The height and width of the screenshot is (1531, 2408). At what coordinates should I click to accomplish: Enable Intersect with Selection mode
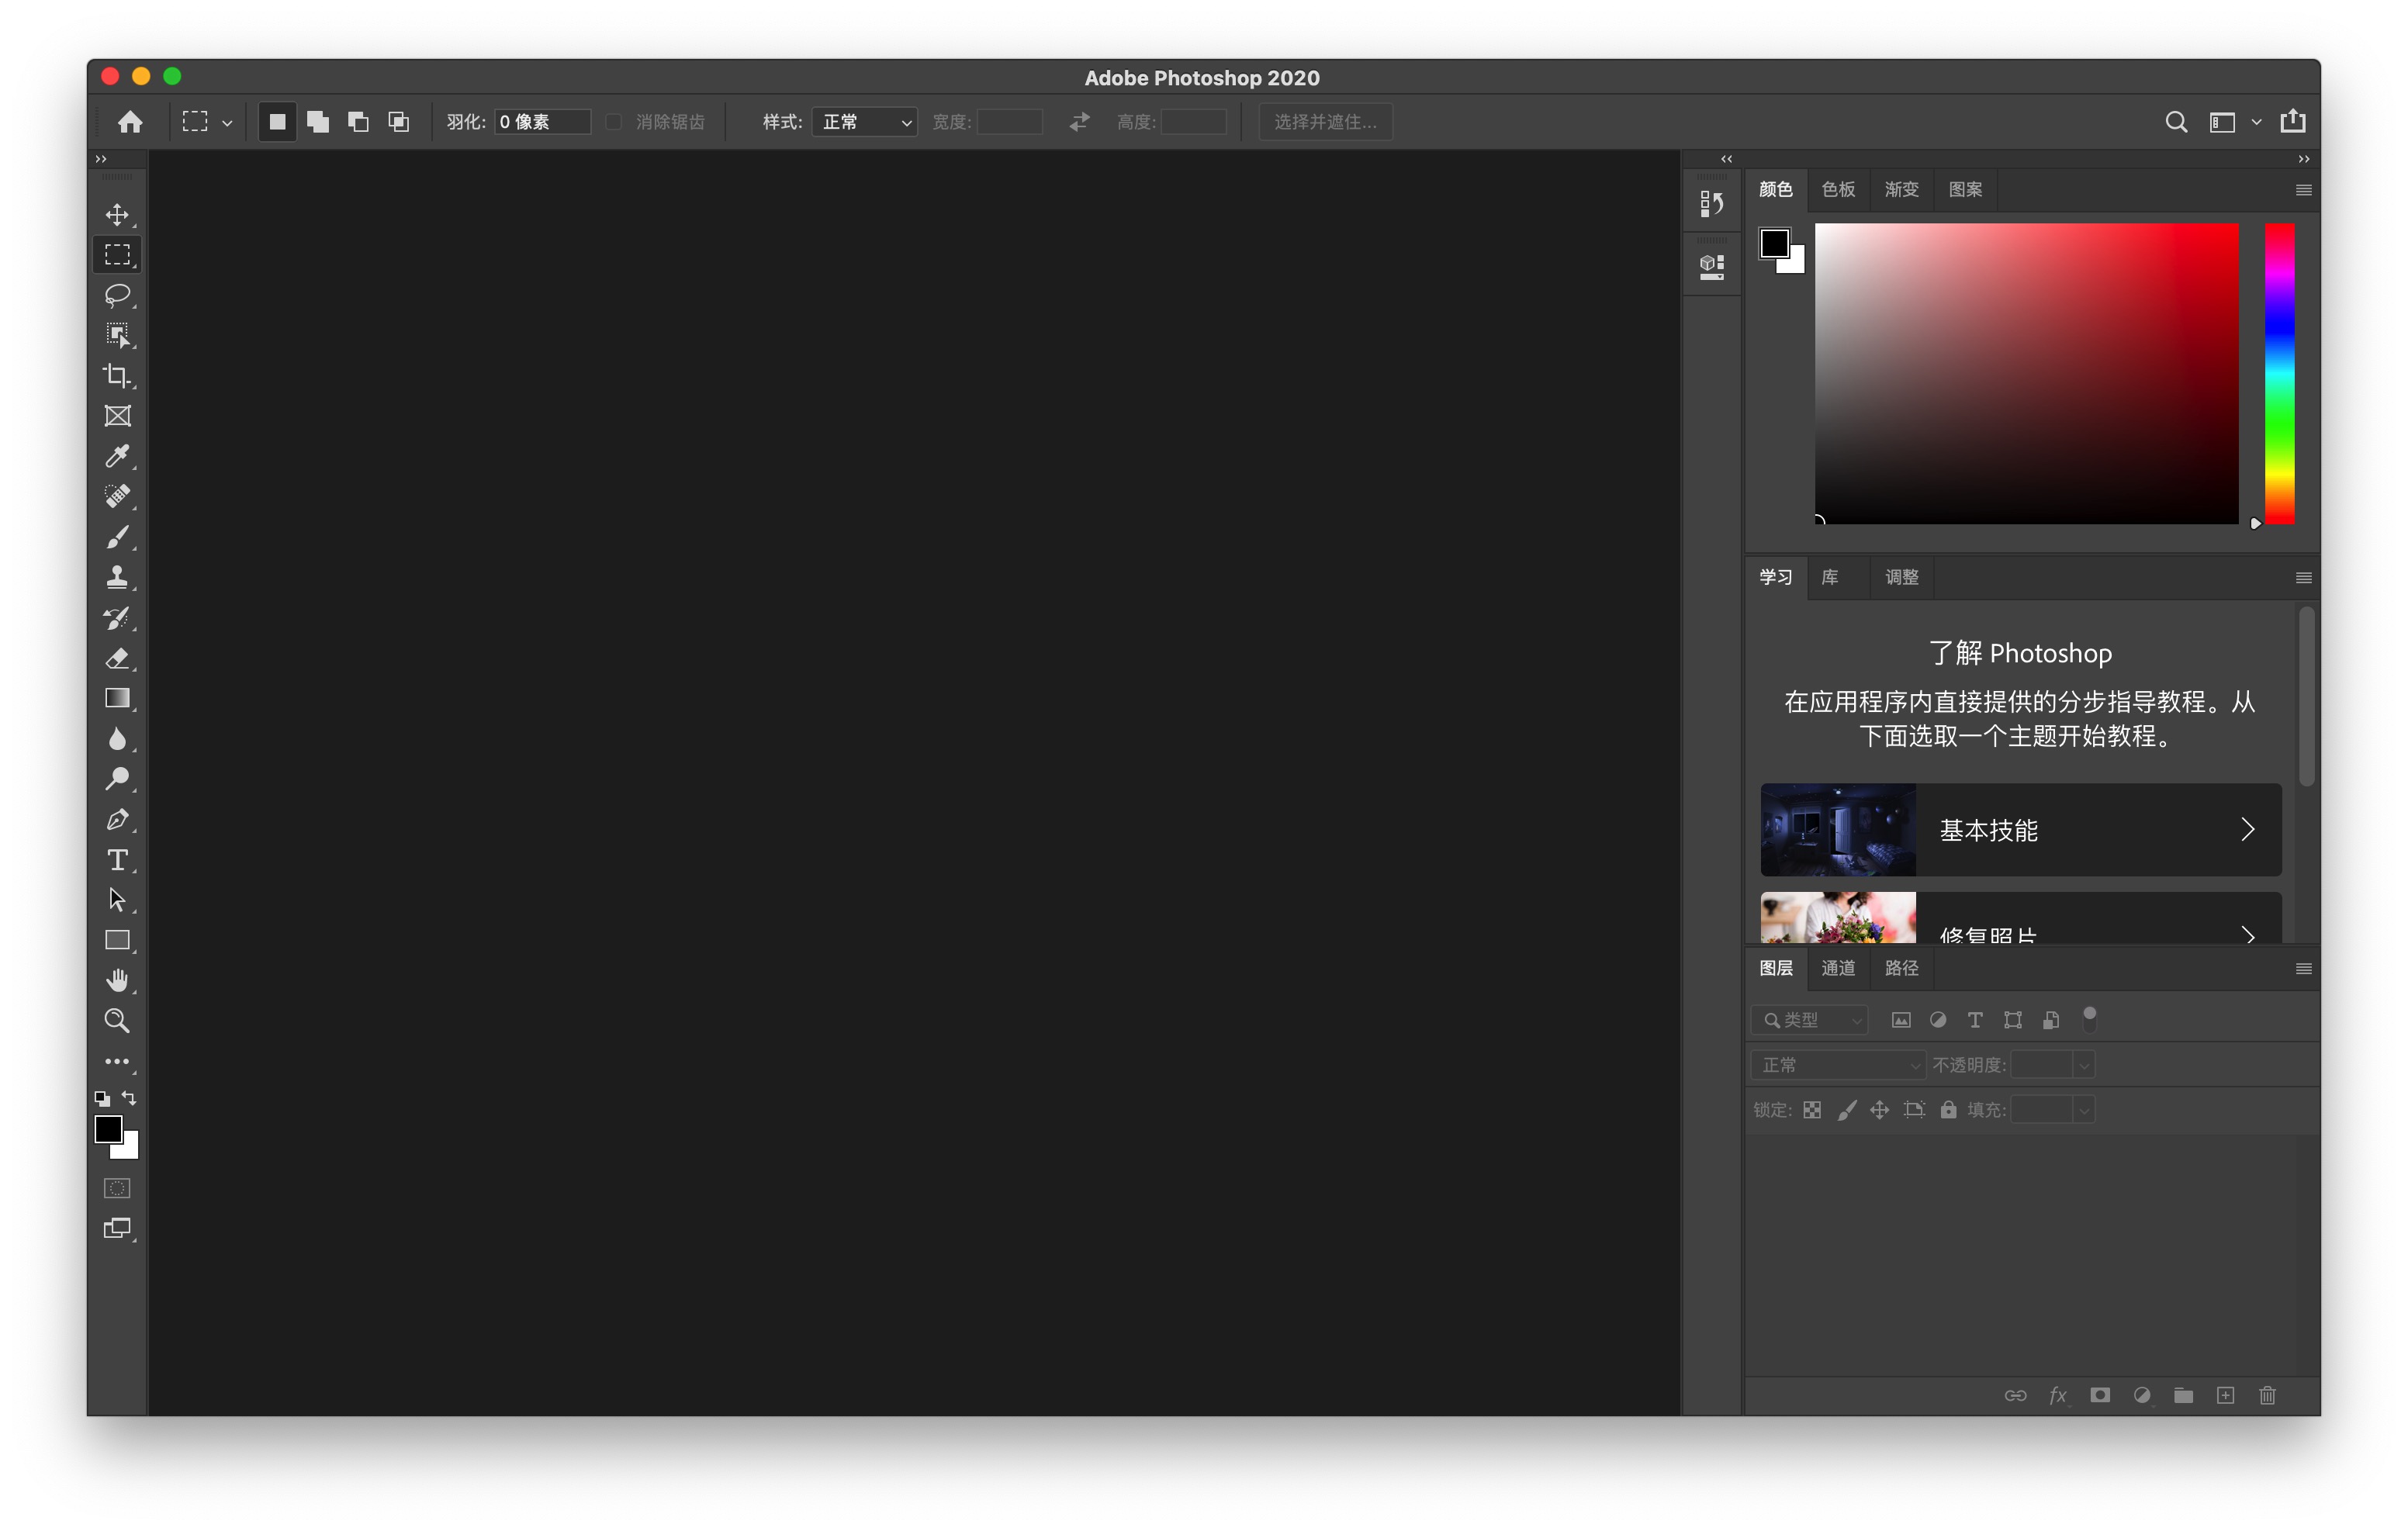pos(399,122)
